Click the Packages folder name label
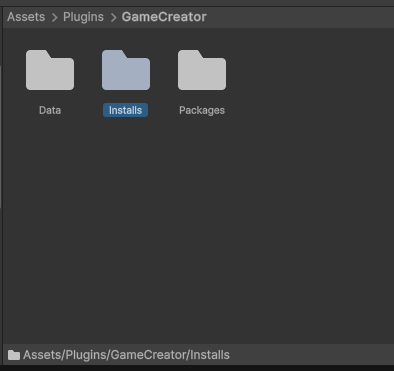The width and height of the screenshot is (394, 371). [202, 110]
